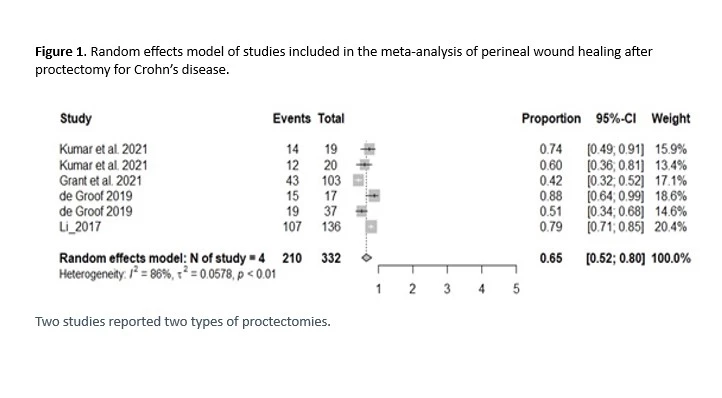Select the Grant et al. 2021 study row

373,181
